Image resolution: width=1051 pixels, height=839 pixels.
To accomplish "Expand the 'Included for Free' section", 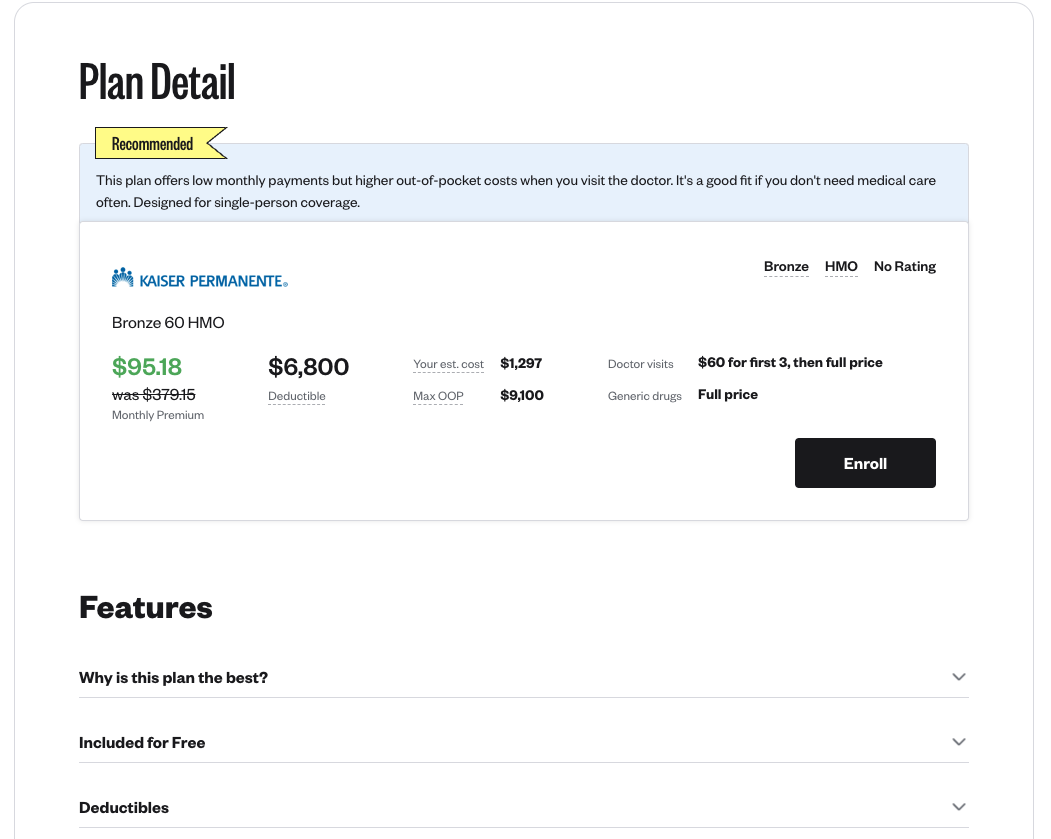I will [523, 743].
